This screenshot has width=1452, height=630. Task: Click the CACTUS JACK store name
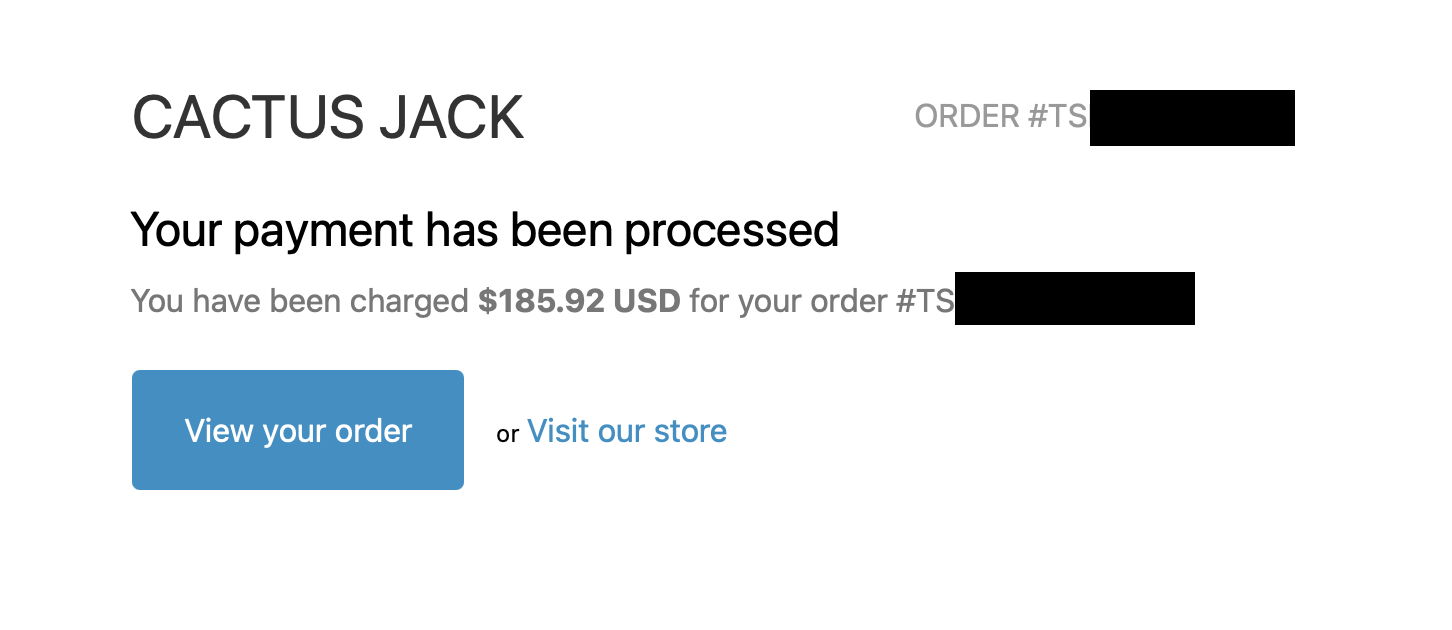(328, 118)
